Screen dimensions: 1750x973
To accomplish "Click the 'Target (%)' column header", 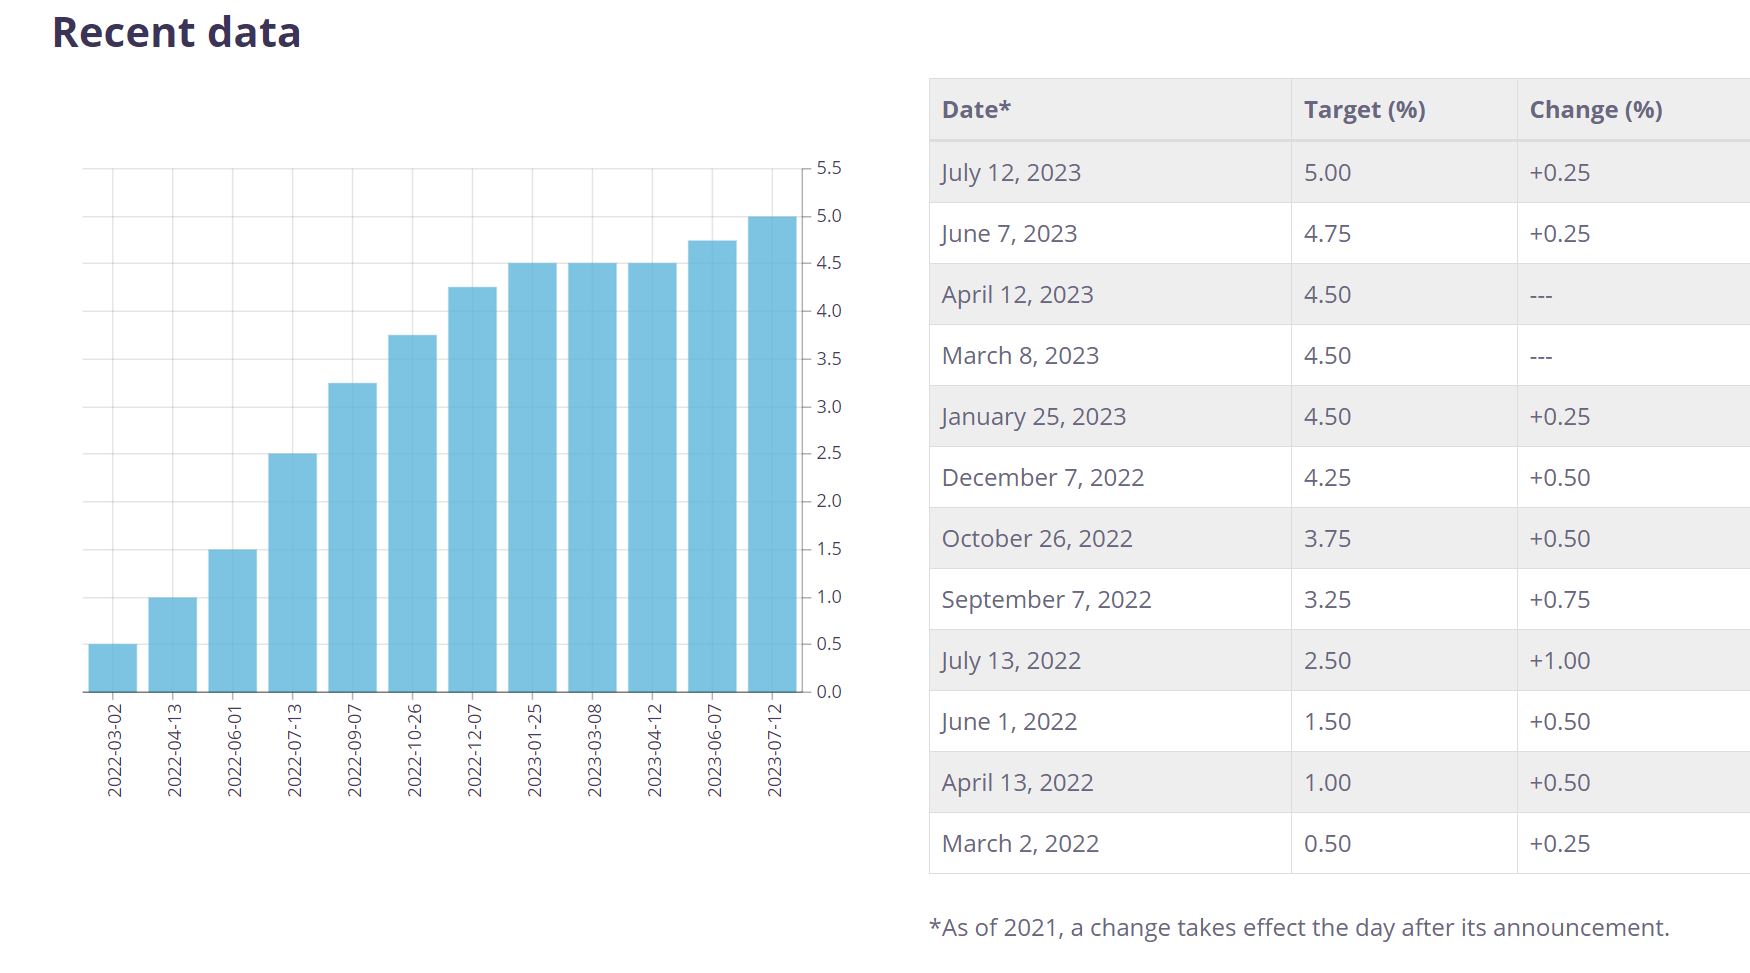I will point(1404,110).
